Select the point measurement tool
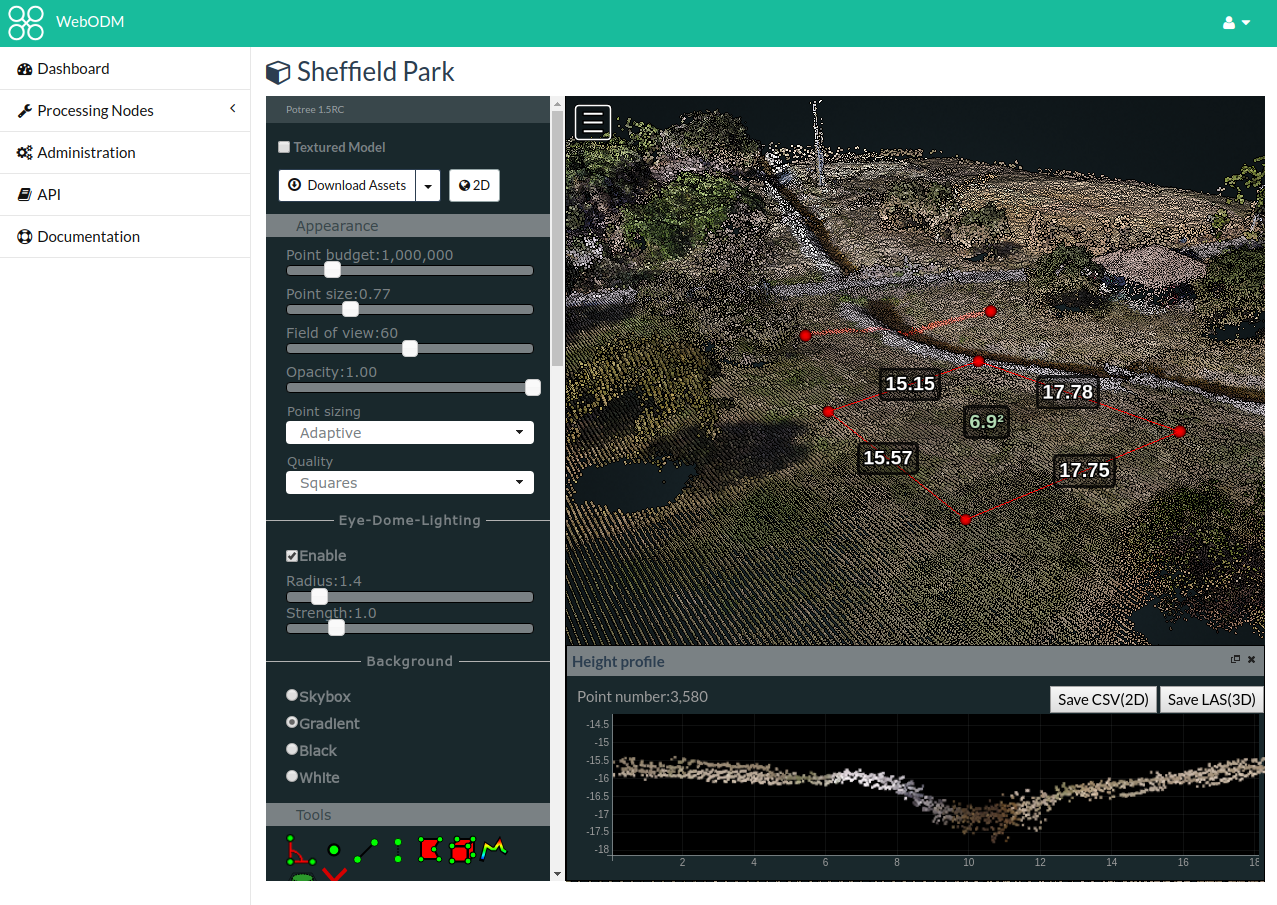Viewport: 1277px width, 905px height. point(334,851)
